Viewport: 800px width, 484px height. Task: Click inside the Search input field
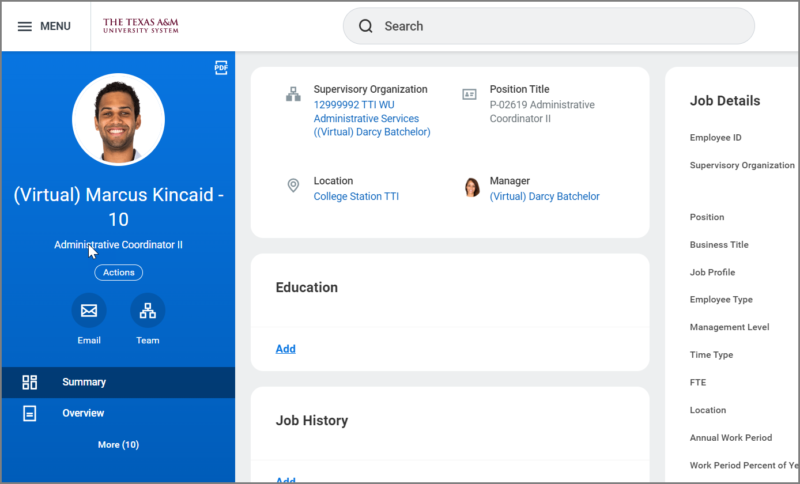560,26
